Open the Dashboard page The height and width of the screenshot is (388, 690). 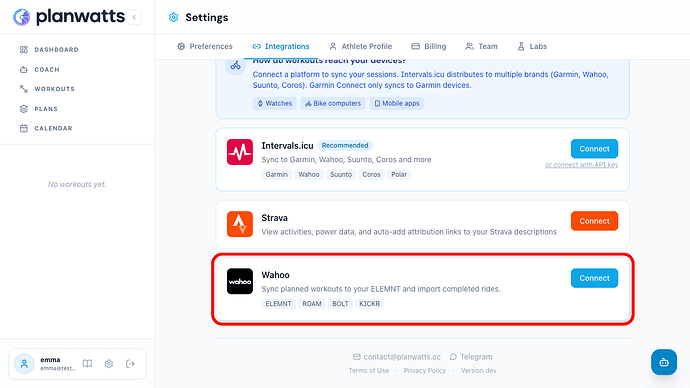pyautogui.click(x=49, y=50)
